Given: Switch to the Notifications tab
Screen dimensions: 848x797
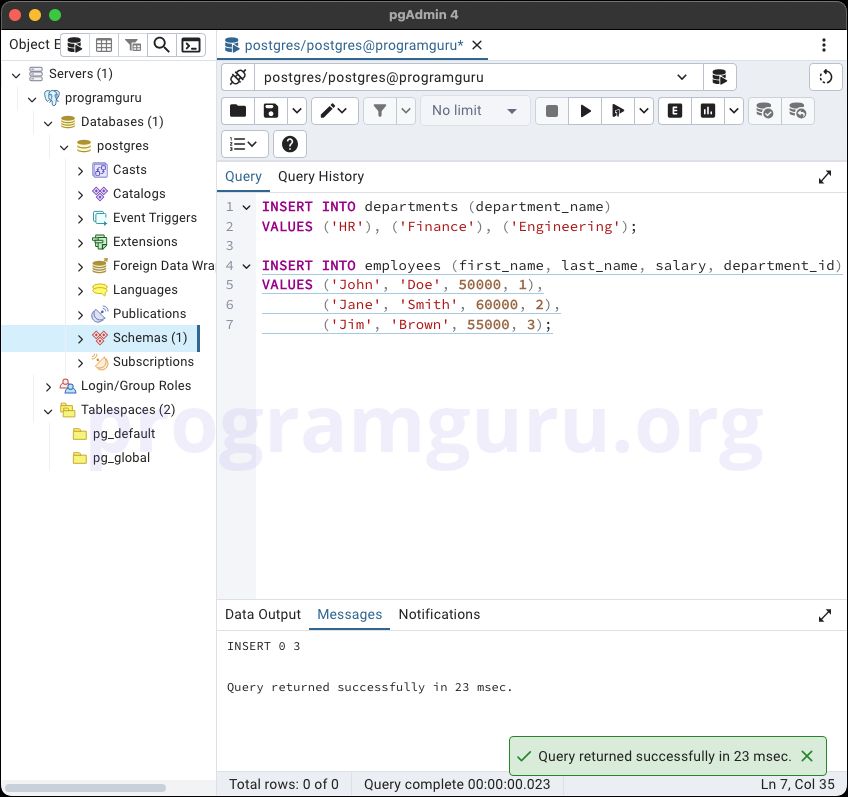Looking at the screenshot, I should click(x=439, y=615).
